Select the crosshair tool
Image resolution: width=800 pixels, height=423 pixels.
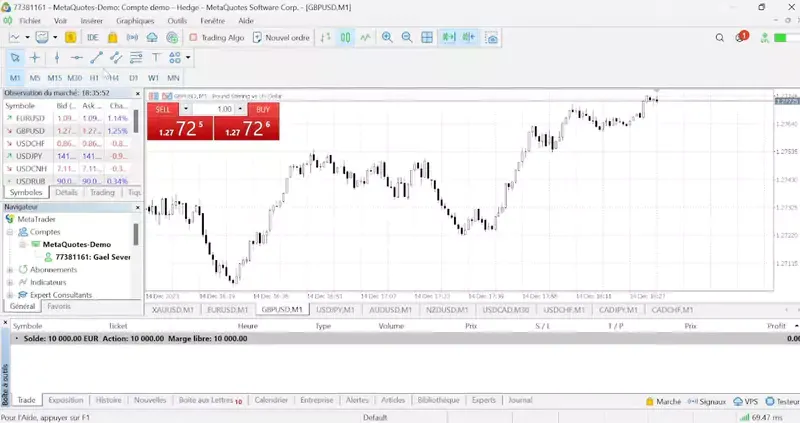point(35,58)
